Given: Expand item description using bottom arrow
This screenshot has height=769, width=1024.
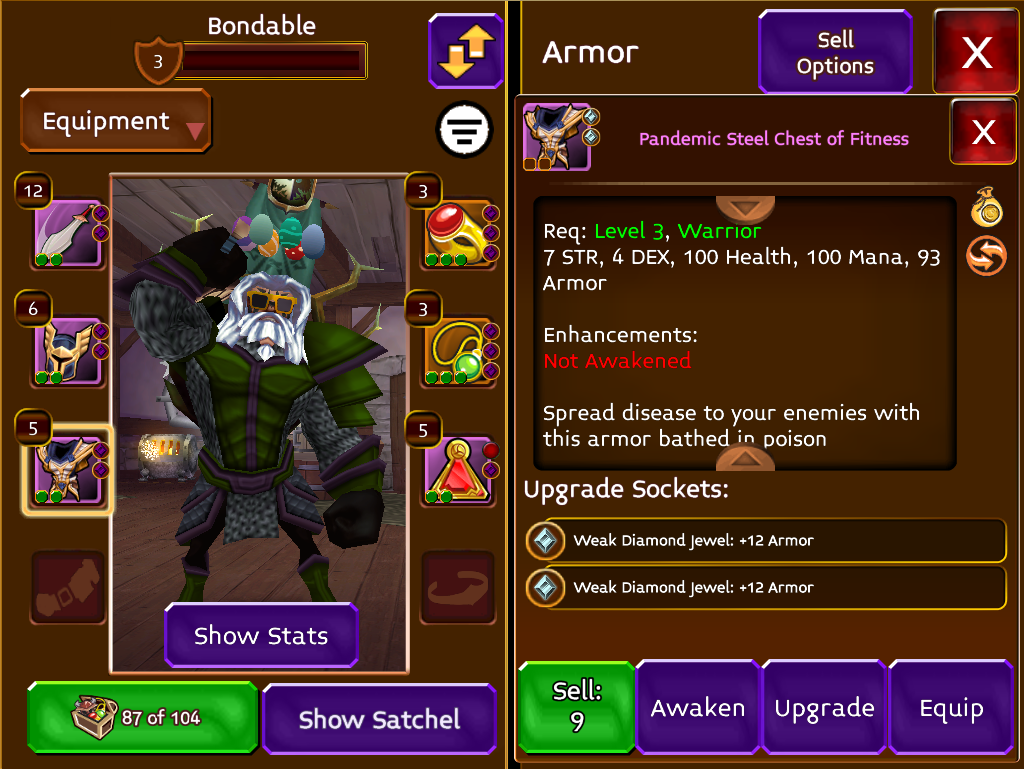Looking at the screenshot, I should (745, 458).
